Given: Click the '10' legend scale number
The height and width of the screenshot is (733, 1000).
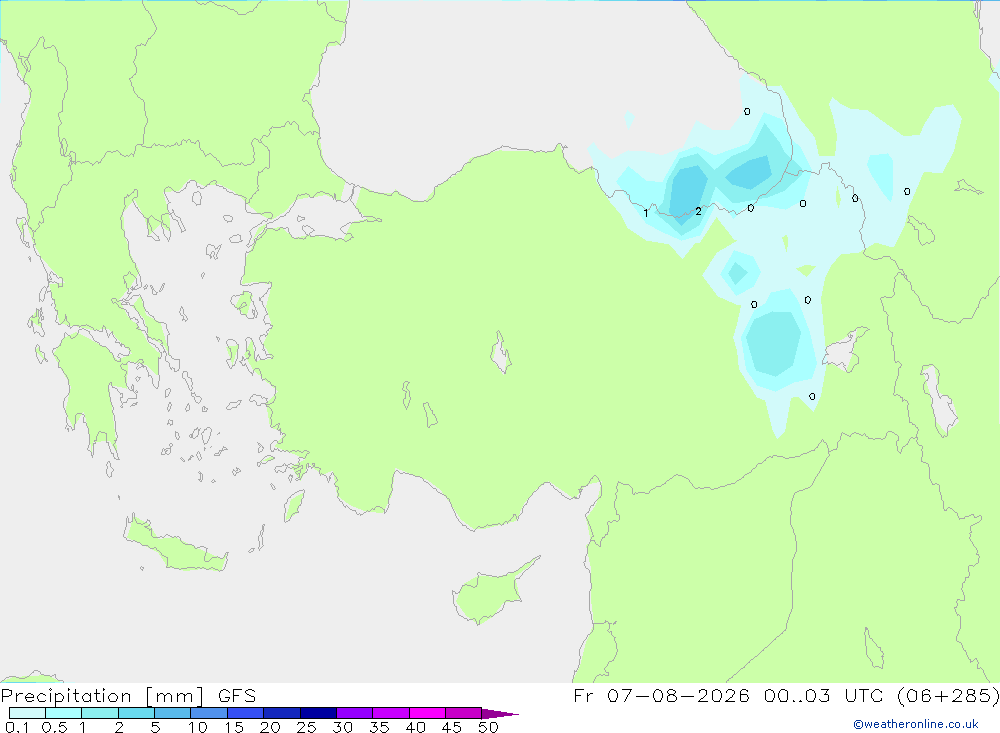Looking at the screenshot, I should point(198,727).
